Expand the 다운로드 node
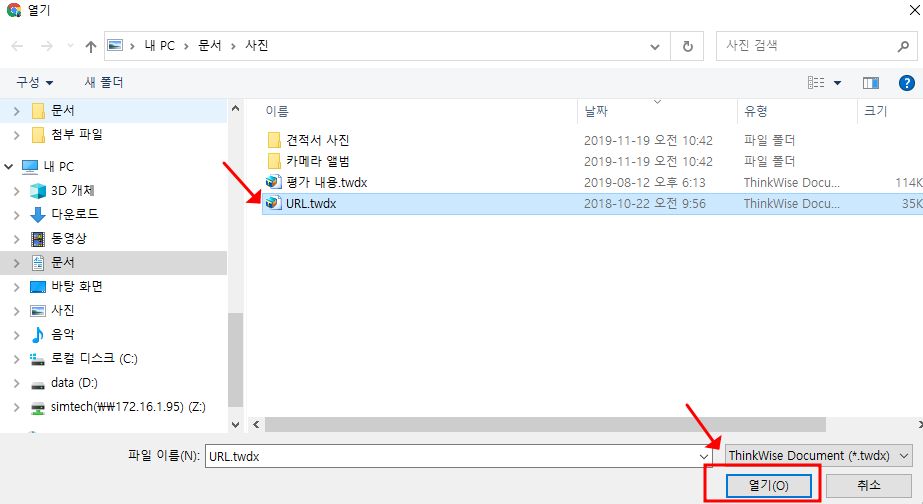Image resolution: width=923 pixels, height=504 pixels. (16, 215)
